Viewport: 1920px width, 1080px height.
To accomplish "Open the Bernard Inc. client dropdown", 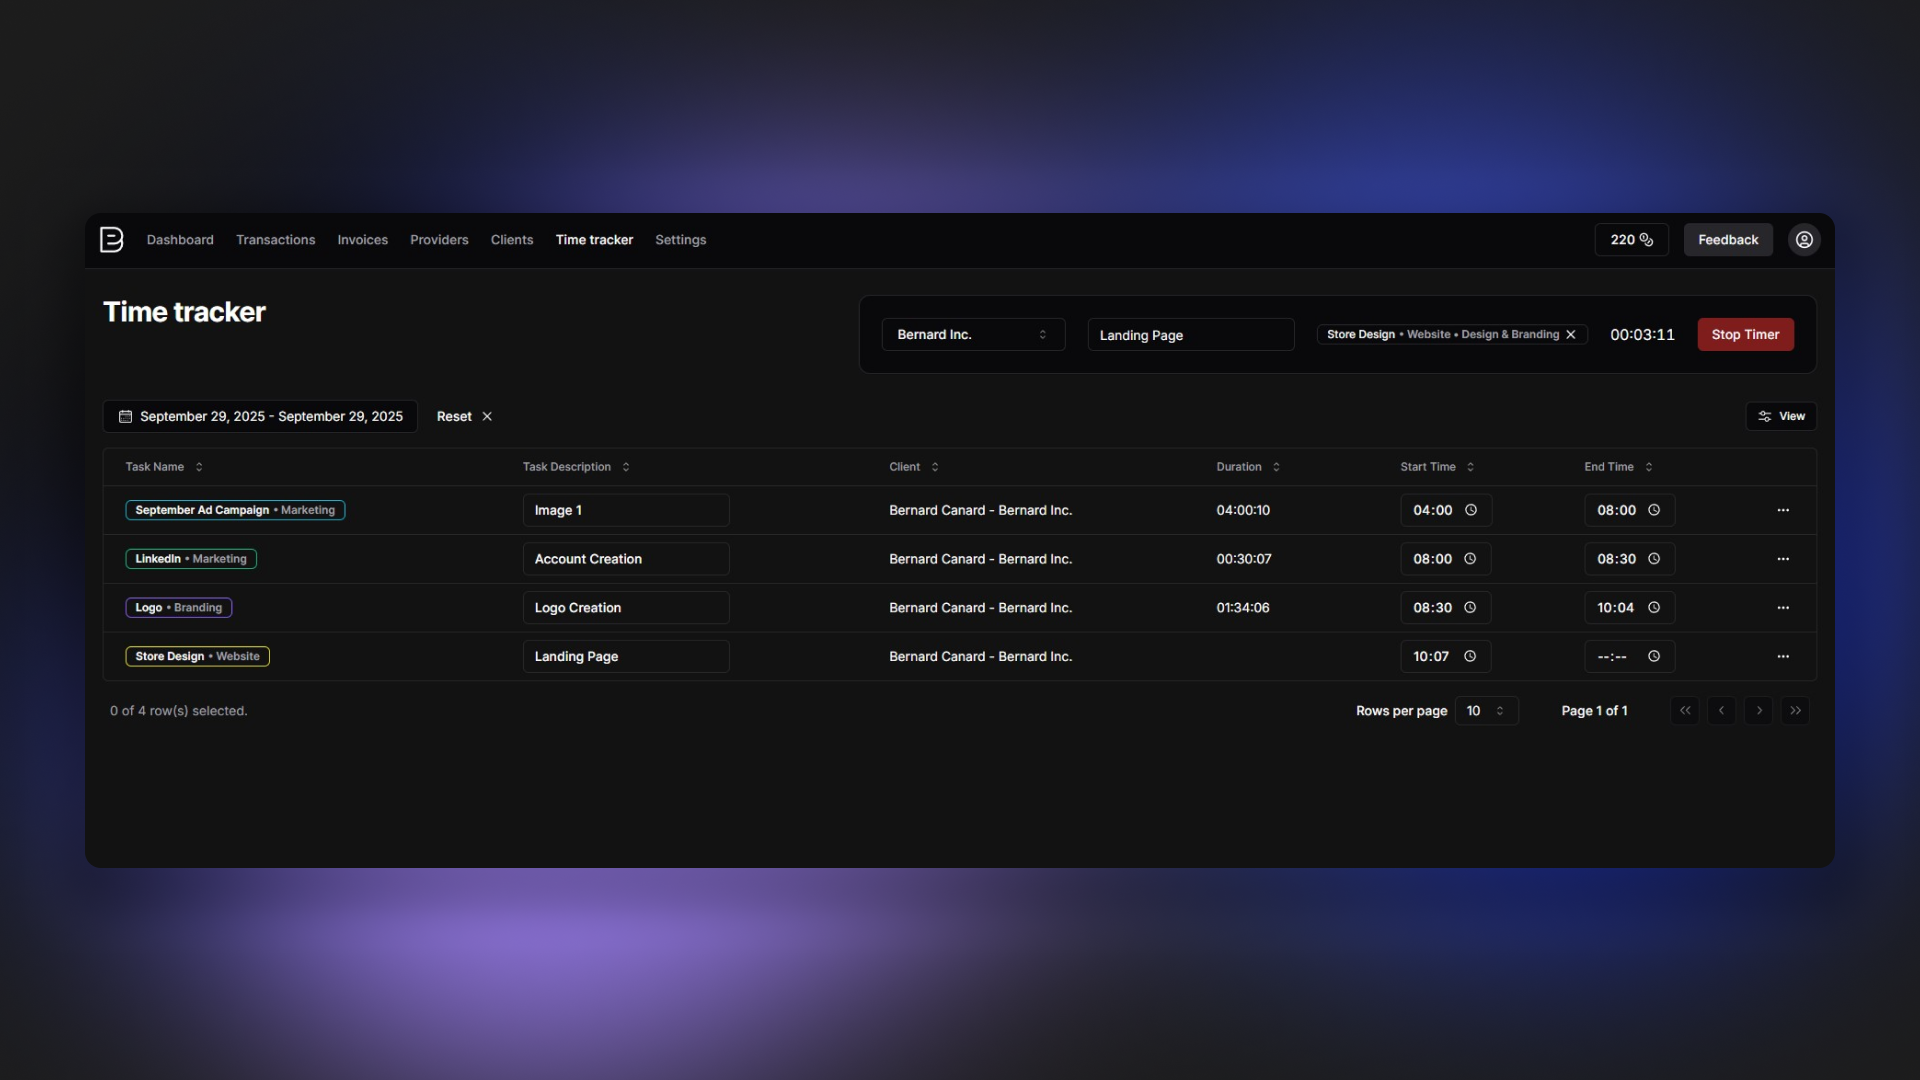I will point(973,334).
